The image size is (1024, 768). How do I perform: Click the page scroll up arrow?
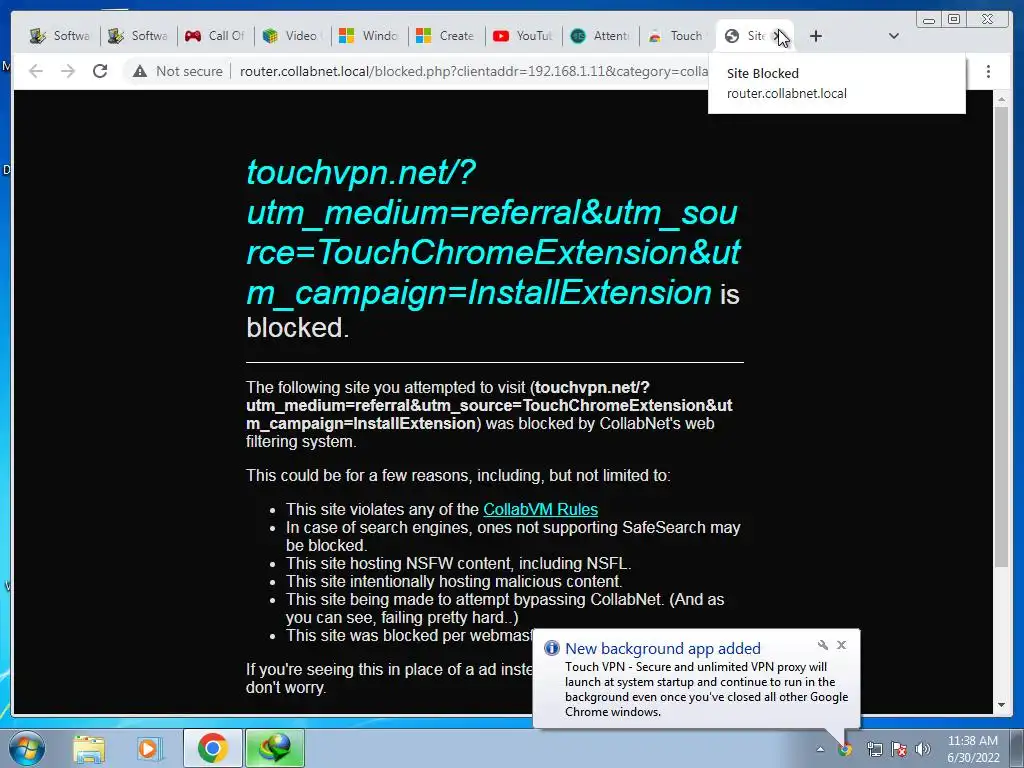point(1001,99)
